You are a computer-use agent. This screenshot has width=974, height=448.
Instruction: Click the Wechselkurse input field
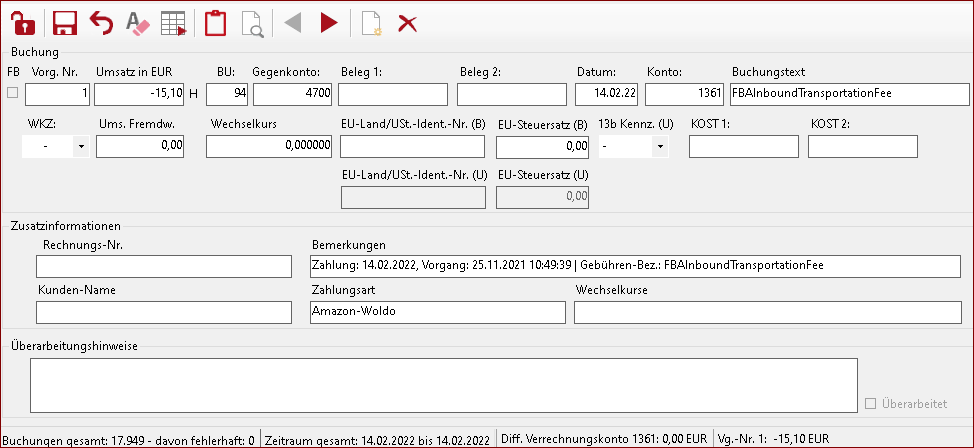click(x=768, y=313)
